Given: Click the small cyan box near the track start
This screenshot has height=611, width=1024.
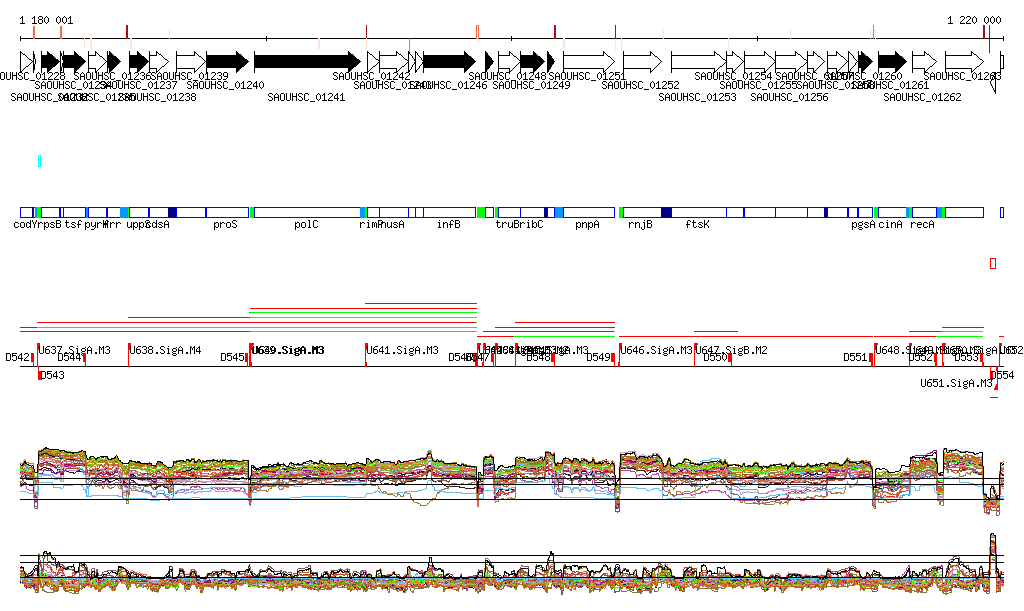Looking at the screenshot, I should pyautogui.click(x=40, y=161).
